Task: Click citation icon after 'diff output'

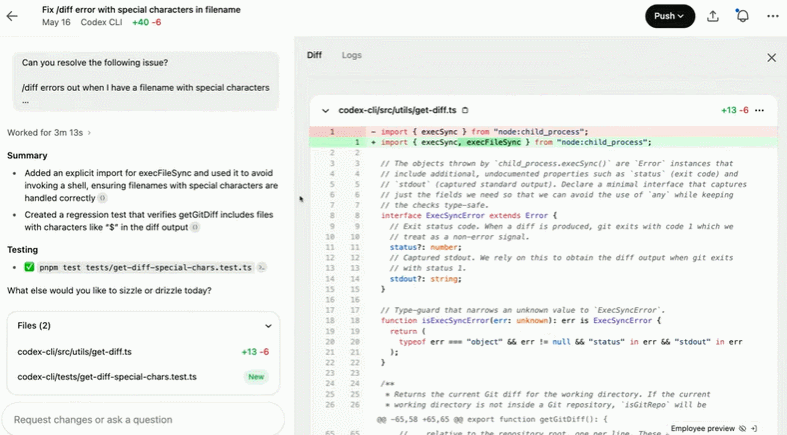Action: [195, 227]
